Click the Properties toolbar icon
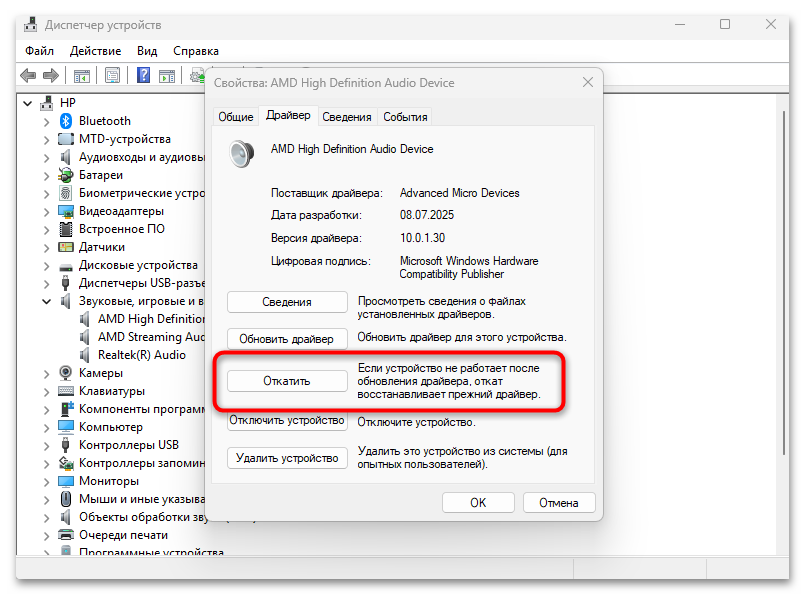This screenshot has height=595, width=805. 112,75
